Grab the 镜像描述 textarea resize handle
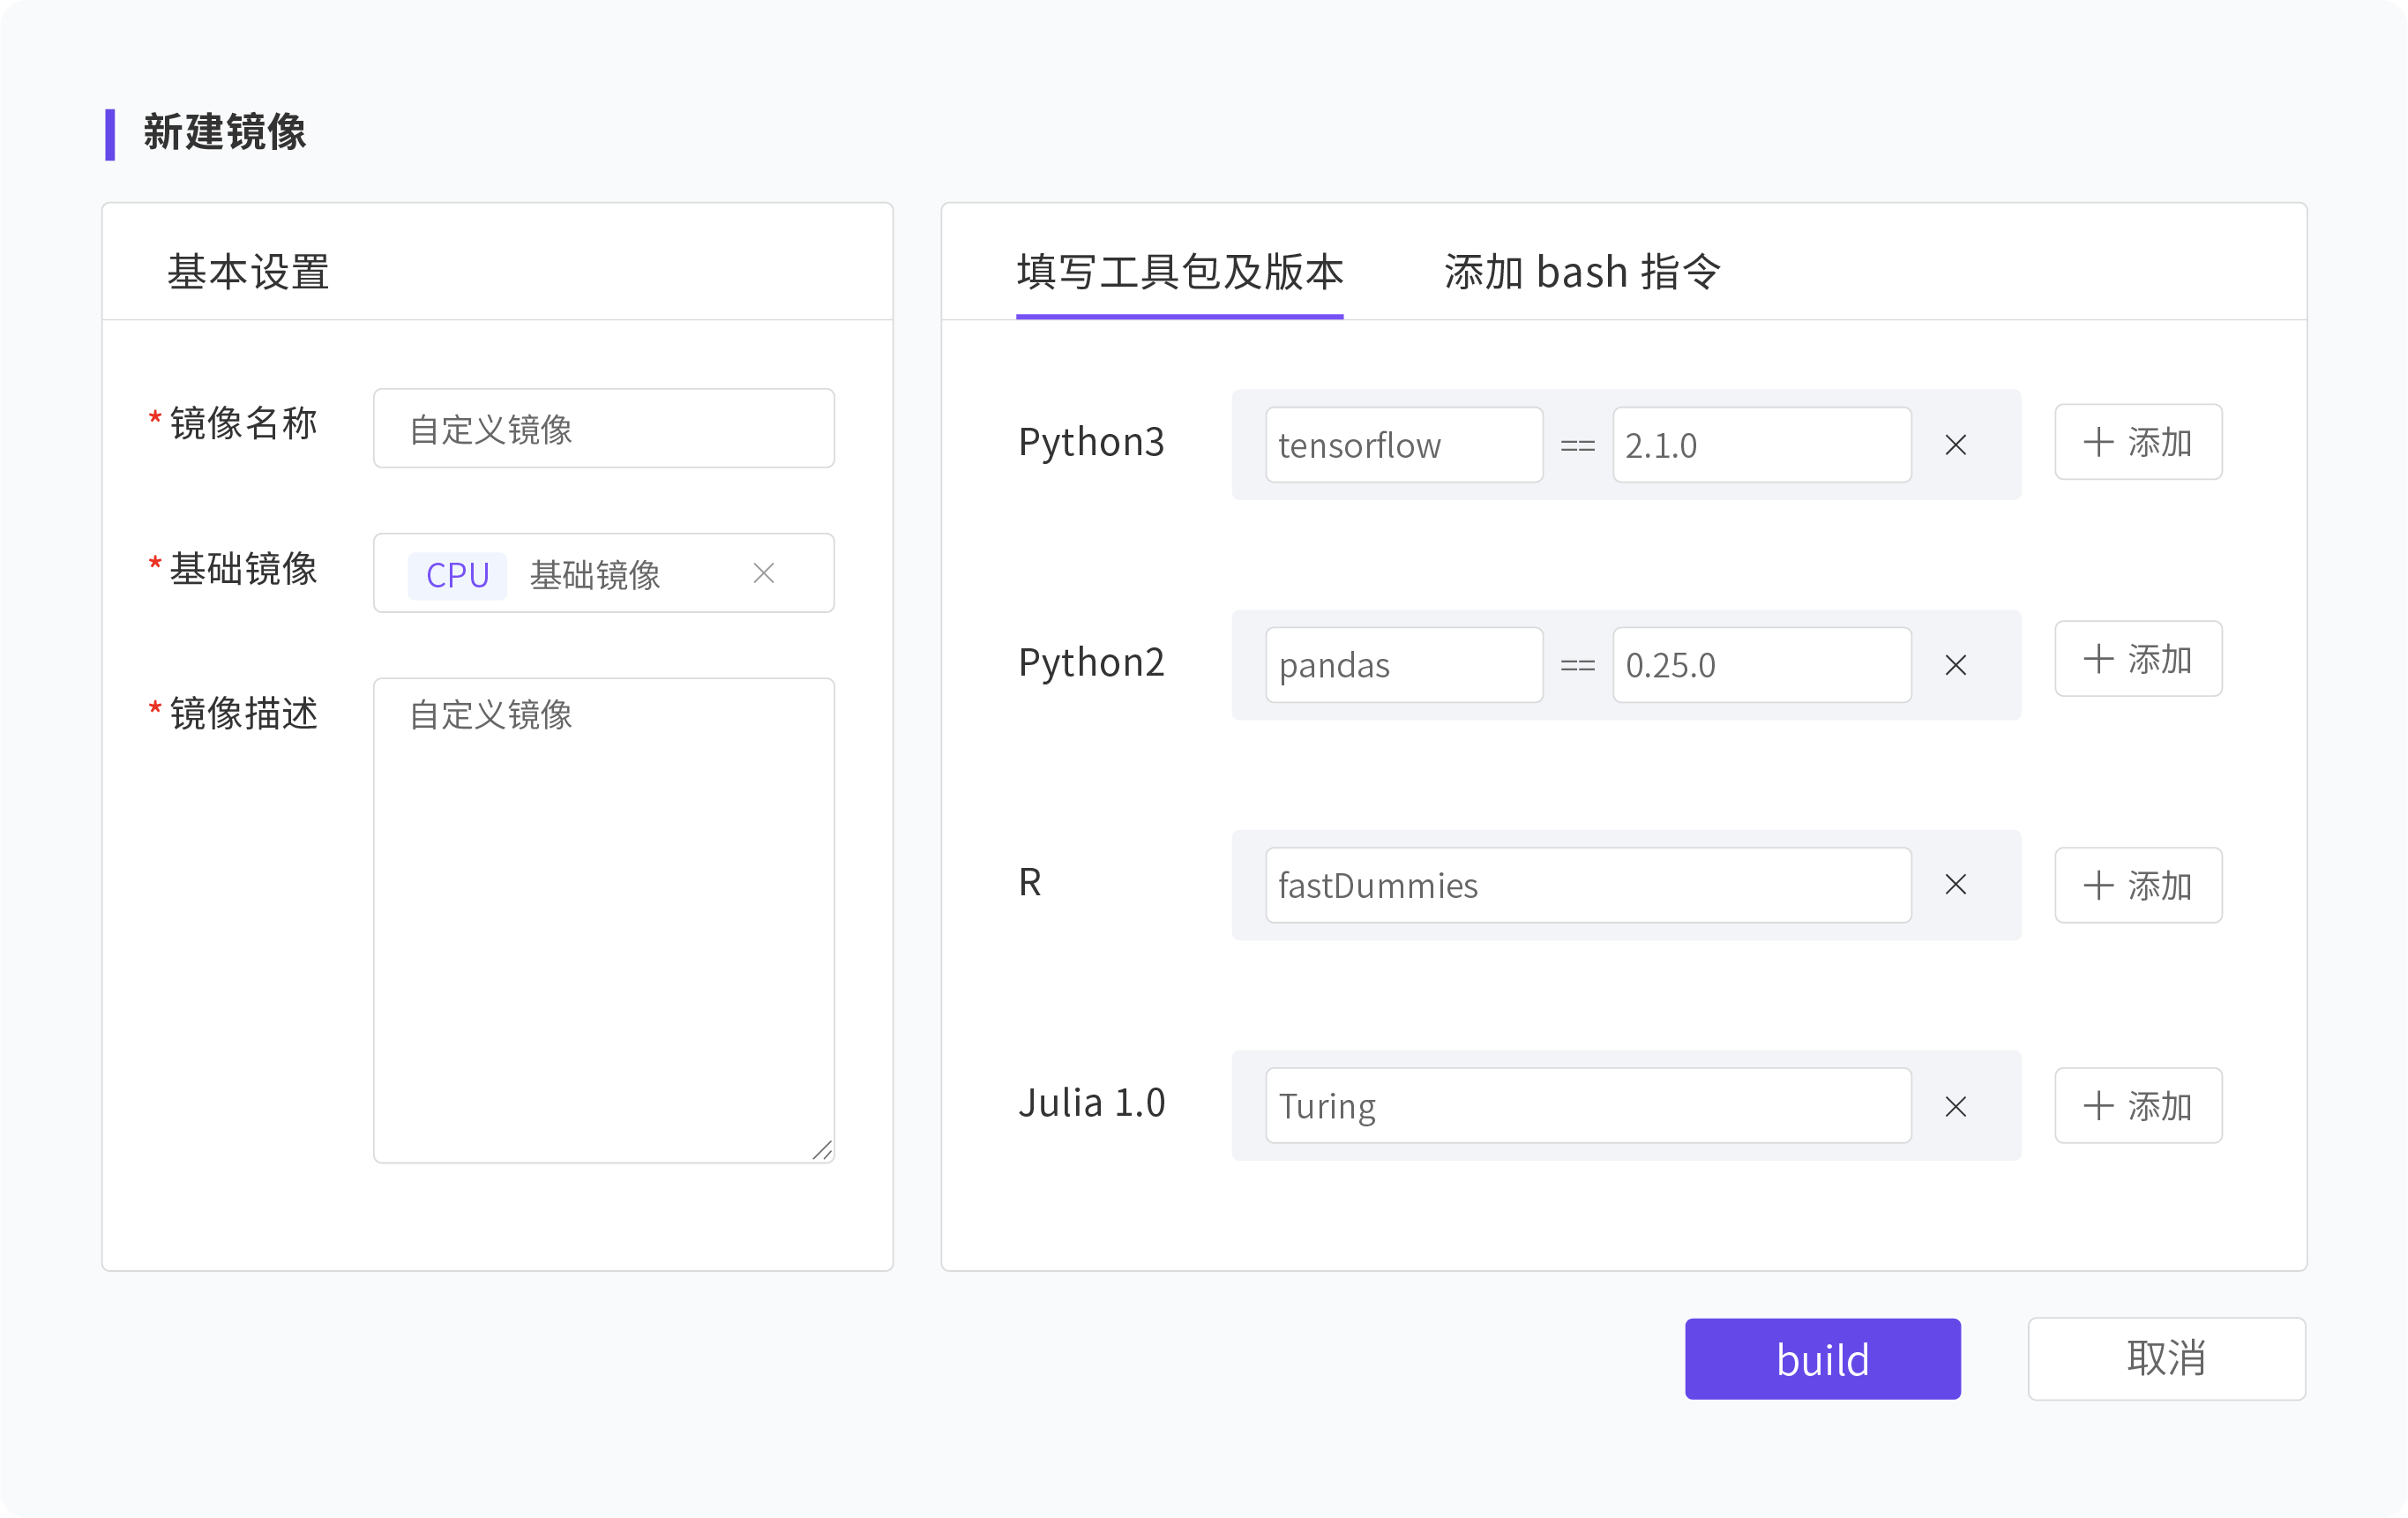This screenshot has width=2408, height=1518. coord(822,1150)
